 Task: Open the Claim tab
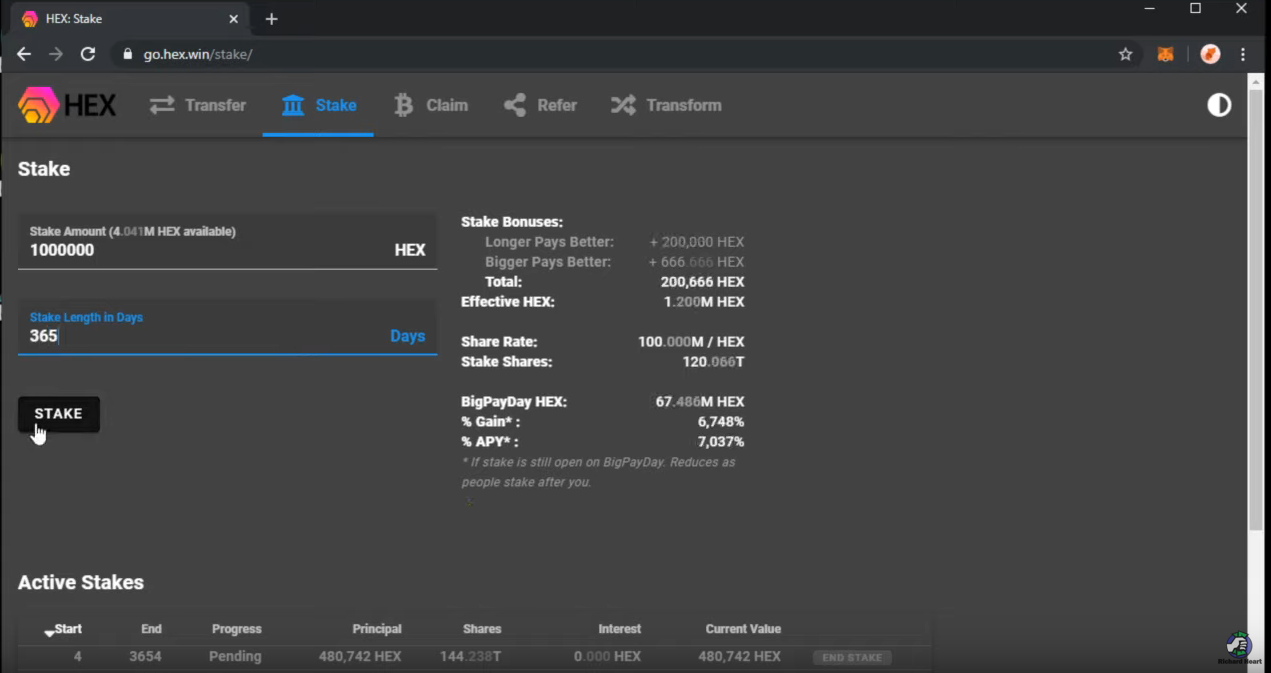click(431, 105)
